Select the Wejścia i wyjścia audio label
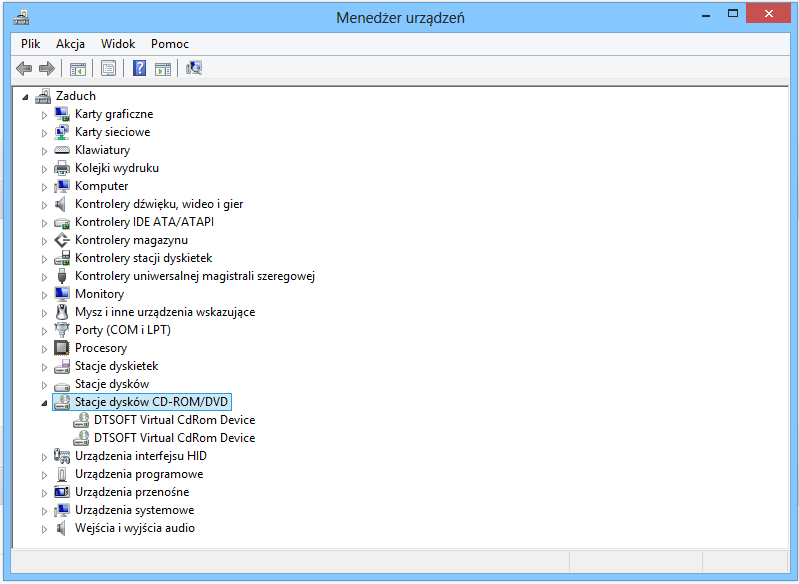This screenshot has width=799, height=584. (x=135, y=528)
